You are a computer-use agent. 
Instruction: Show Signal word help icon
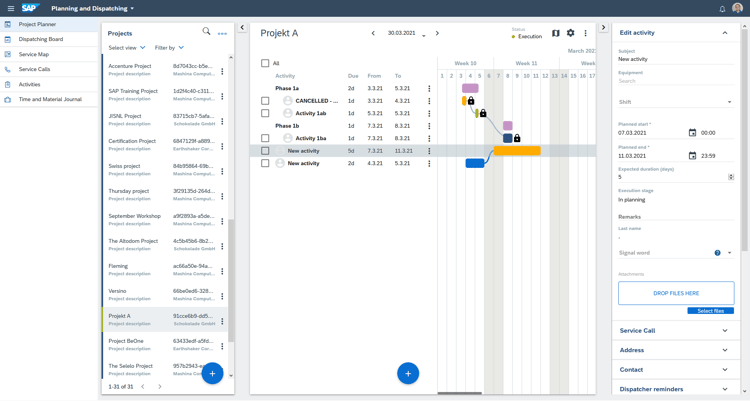coord(717,253)
